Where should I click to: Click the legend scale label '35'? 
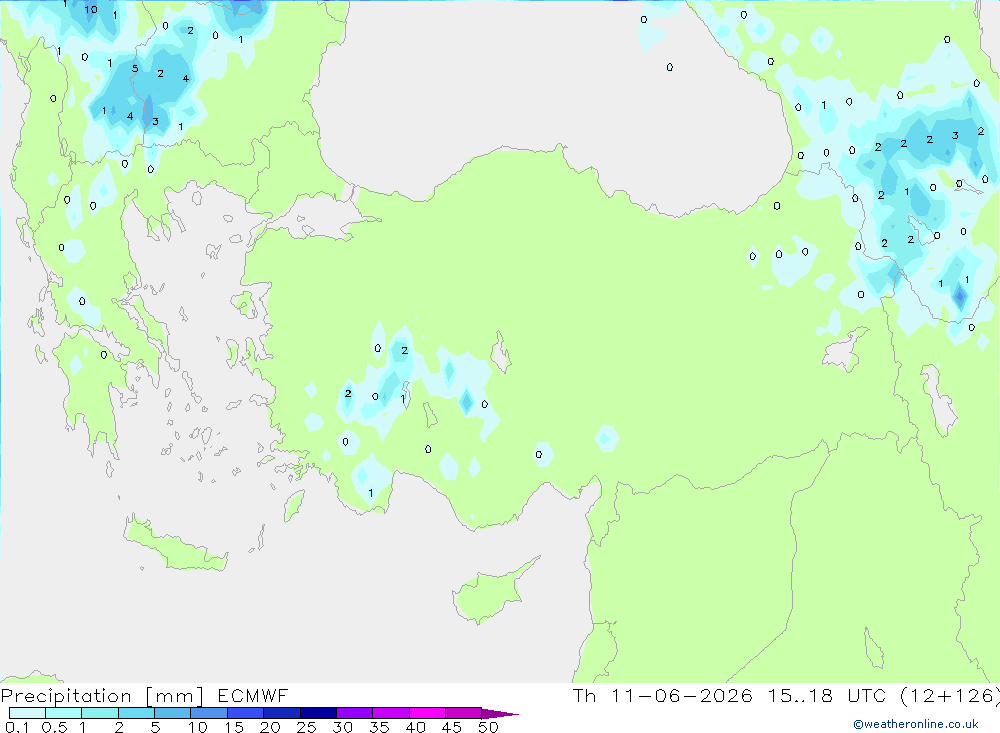click(x=379, y=727)
